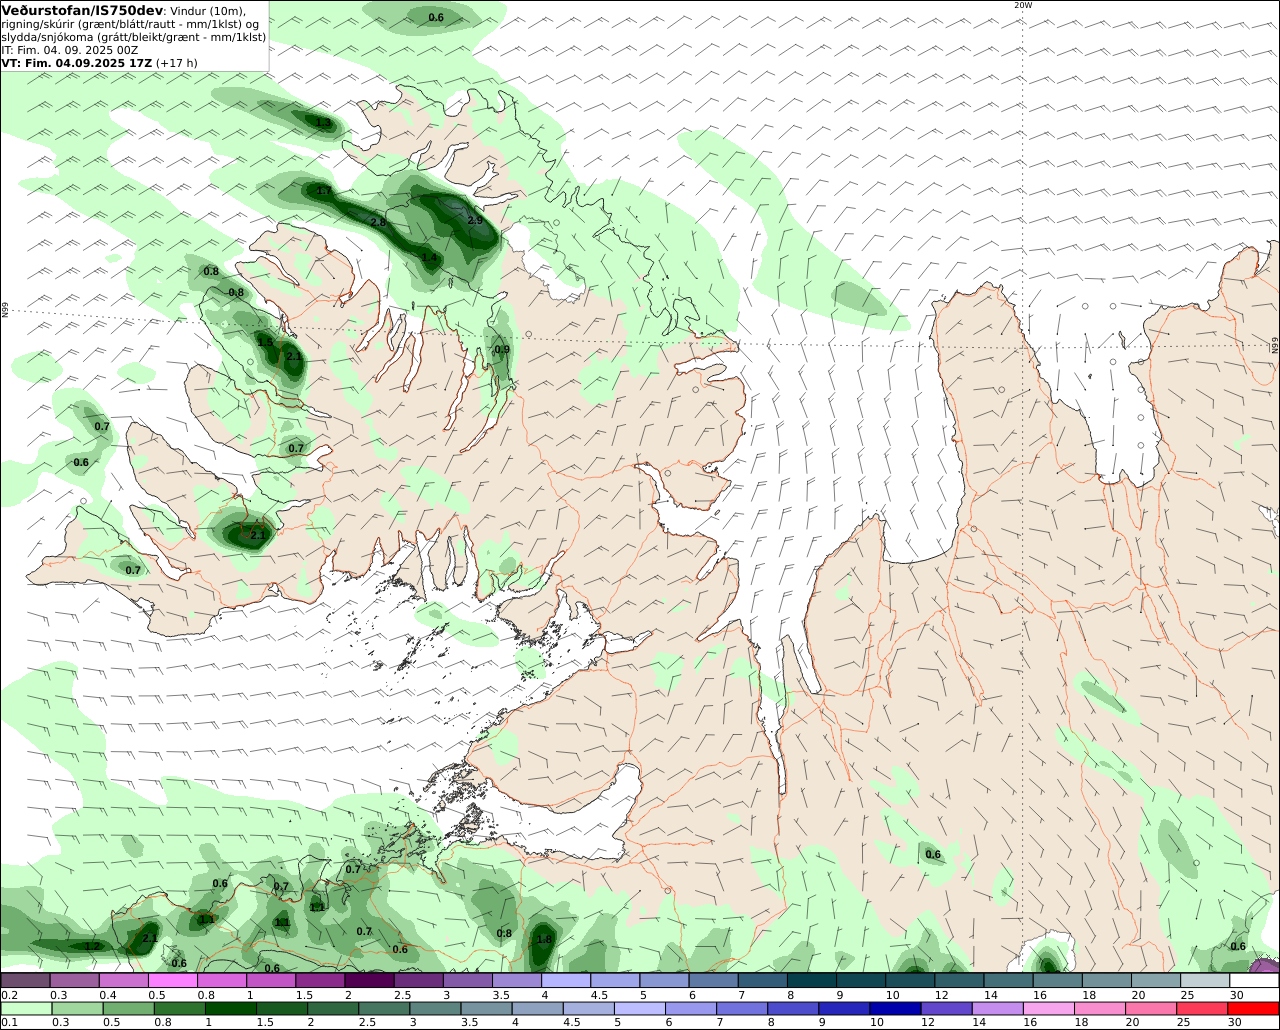Click lower legend swatch between 25 and 30
Image resolution: width=1280 pixels, height=1030 pixels.
coord(1203,1008)
